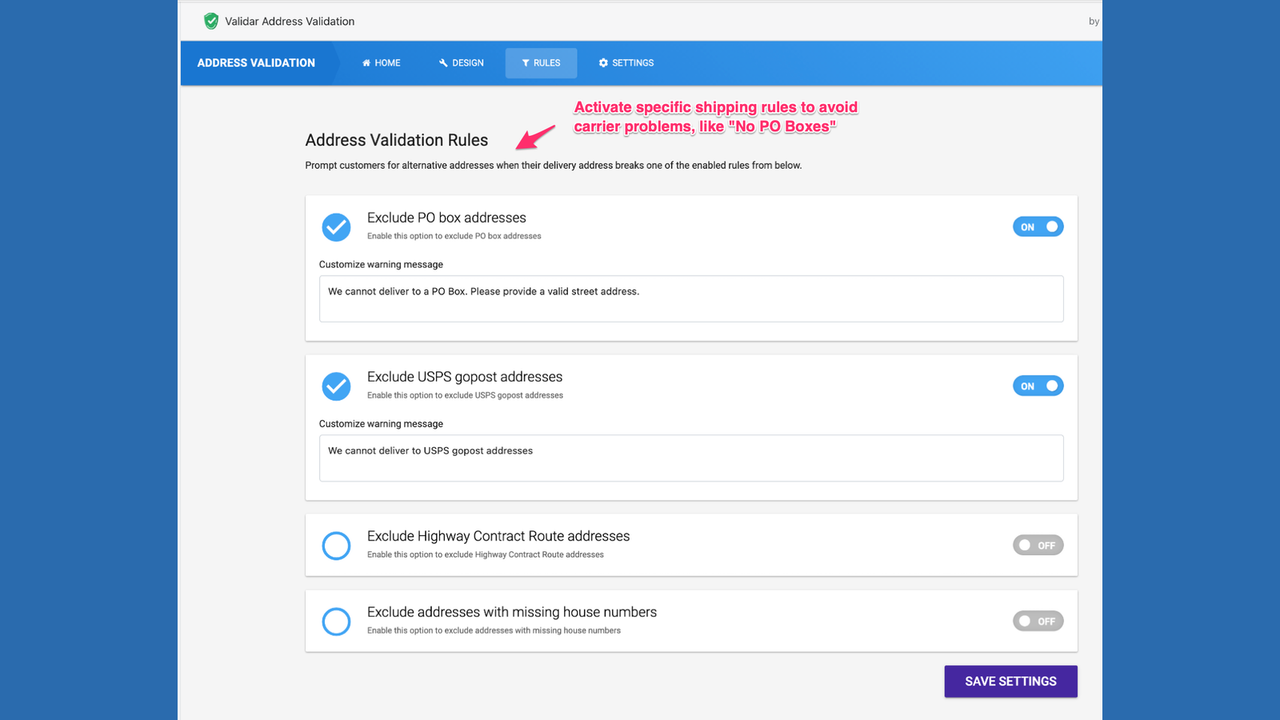Click the SAVE SETTINGS button

tap(1010, 681)
